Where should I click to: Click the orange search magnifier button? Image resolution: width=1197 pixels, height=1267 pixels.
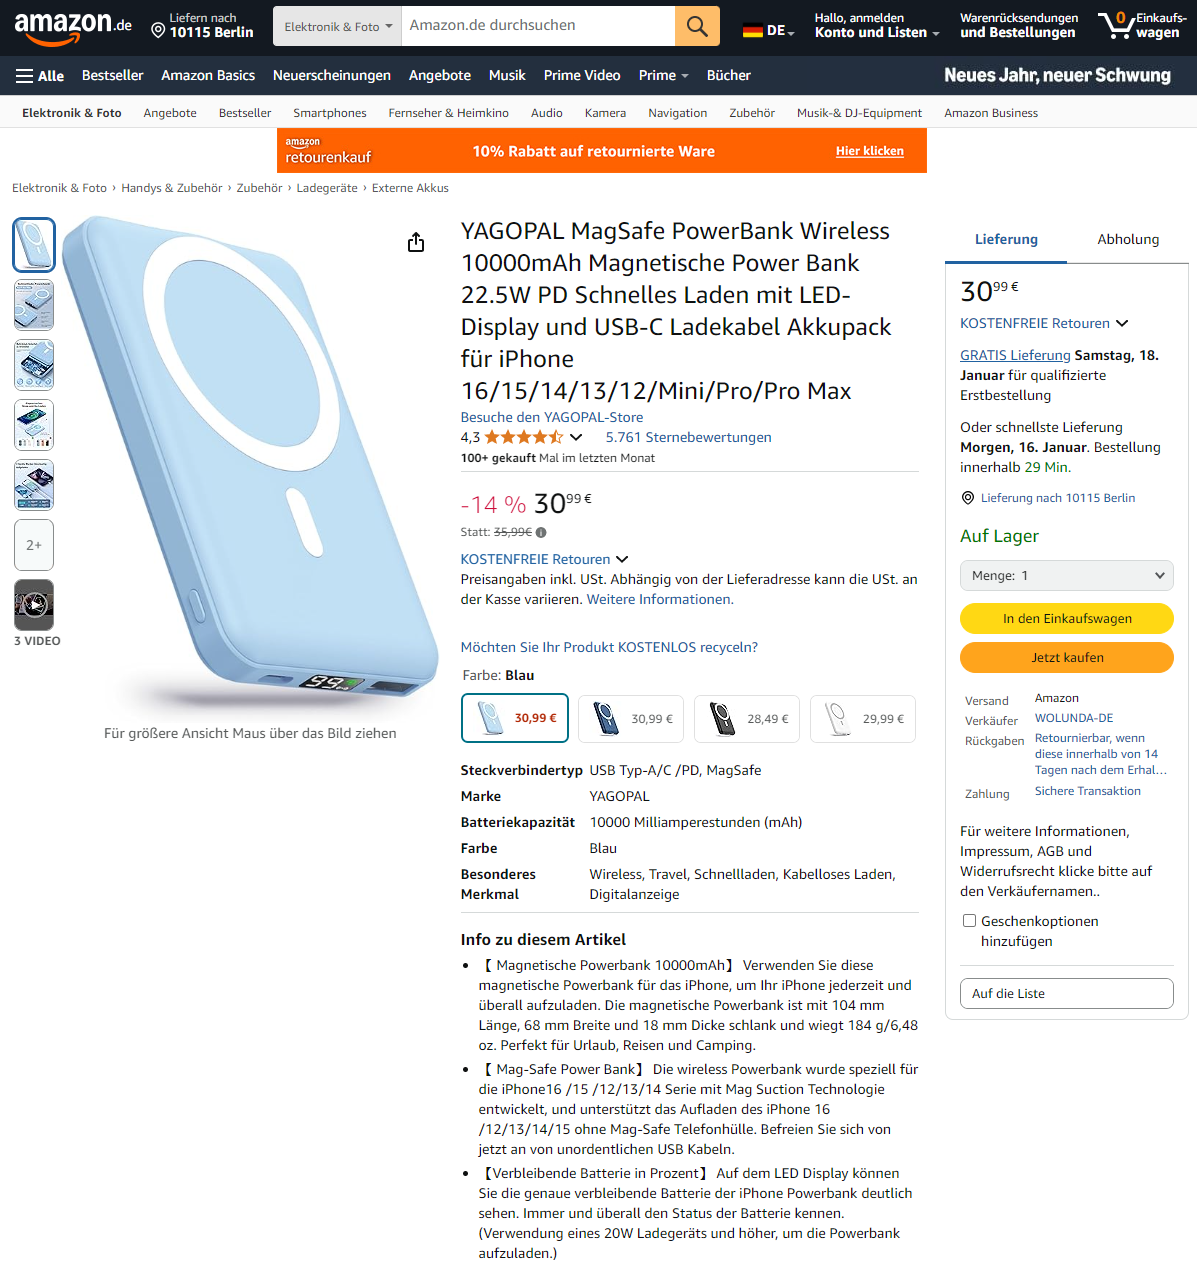[x=697, y=26]
